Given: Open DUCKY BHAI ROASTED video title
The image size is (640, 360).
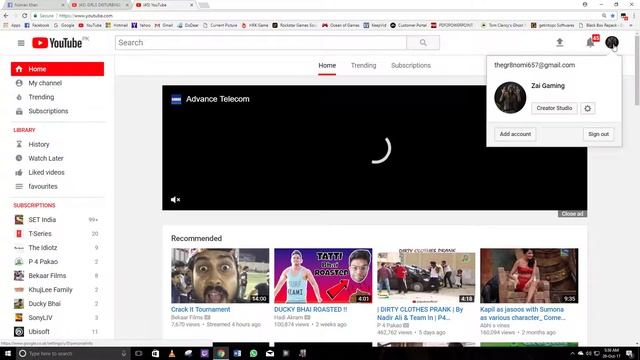Looking at the screenshot, I should tap(310, 309).
